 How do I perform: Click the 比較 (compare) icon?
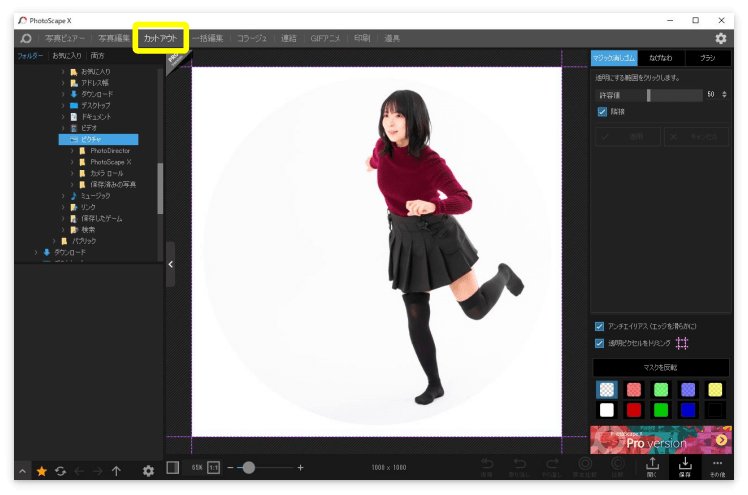pos(617,467)
